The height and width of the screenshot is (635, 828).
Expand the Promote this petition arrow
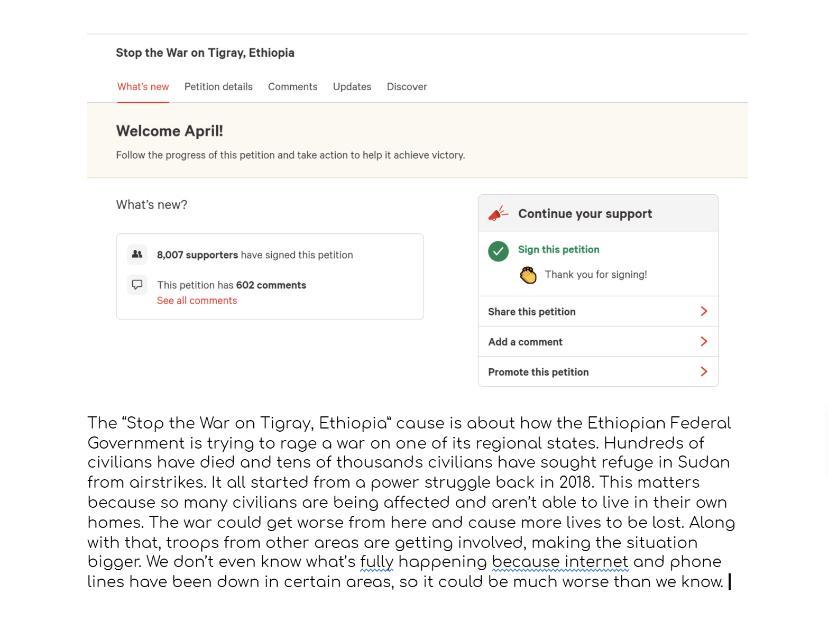(703, 372)
